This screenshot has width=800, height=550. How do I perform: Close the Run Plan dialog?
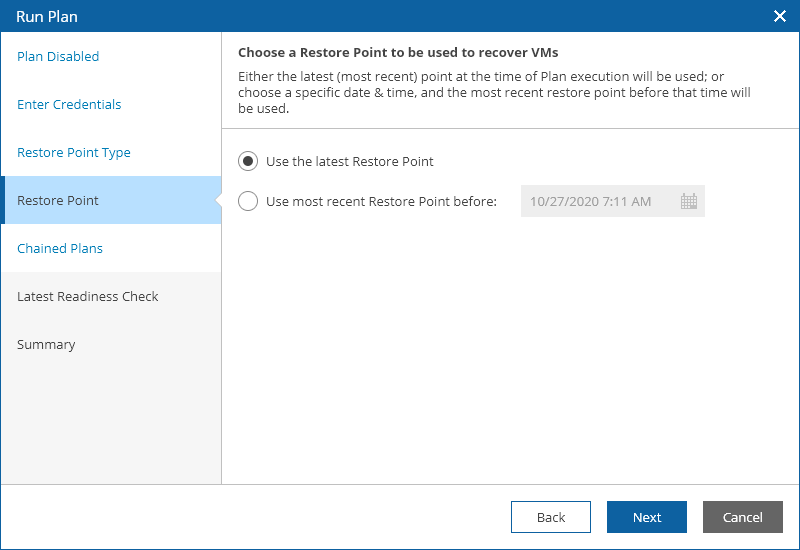pyautogui.click(x=780, y=16)
